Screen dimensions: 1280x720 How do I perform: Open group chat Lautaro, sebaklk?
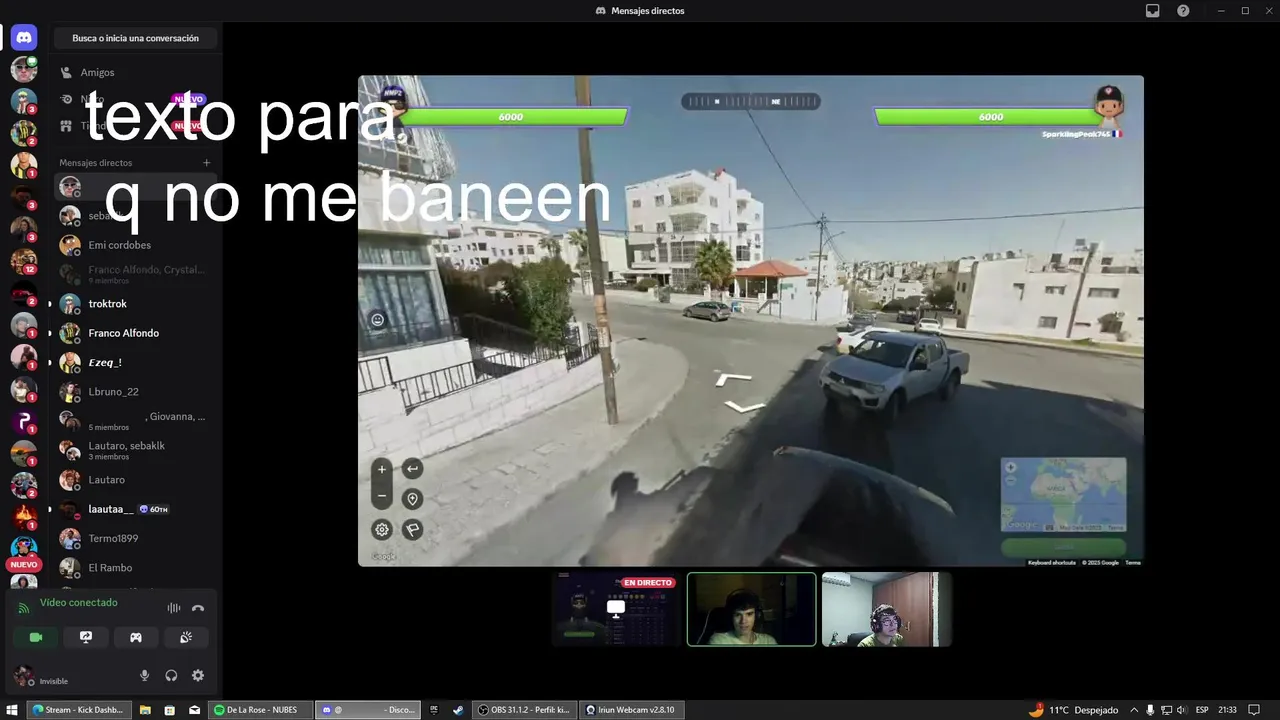135,450
